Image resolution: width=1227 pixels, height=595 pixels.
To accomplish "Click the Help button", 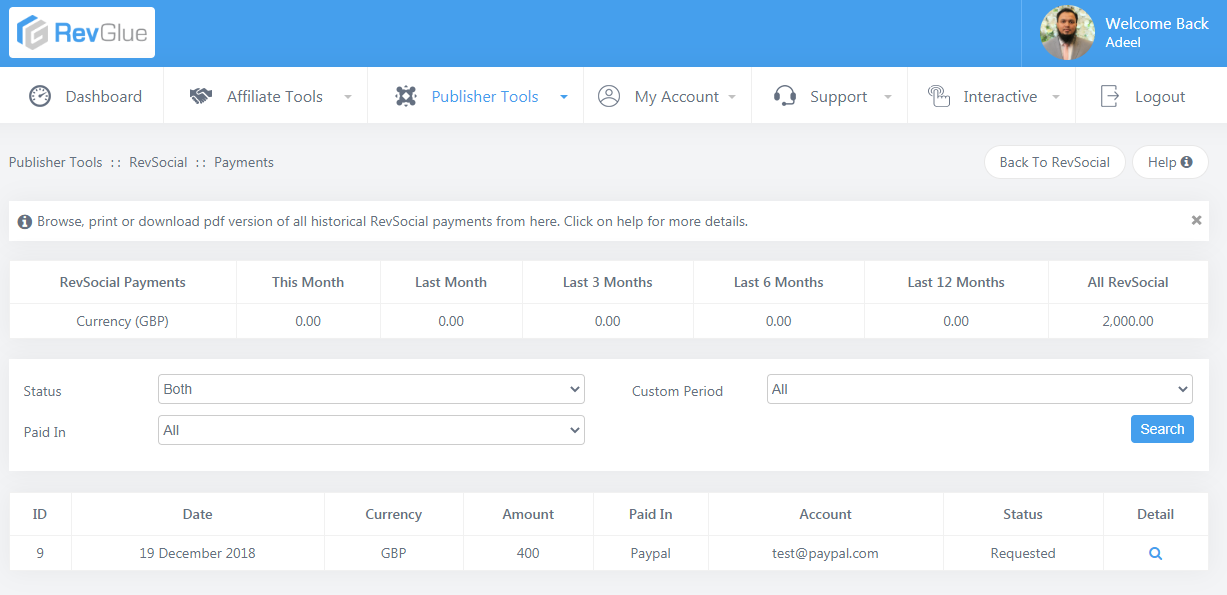I will (x=1170, y=162).
